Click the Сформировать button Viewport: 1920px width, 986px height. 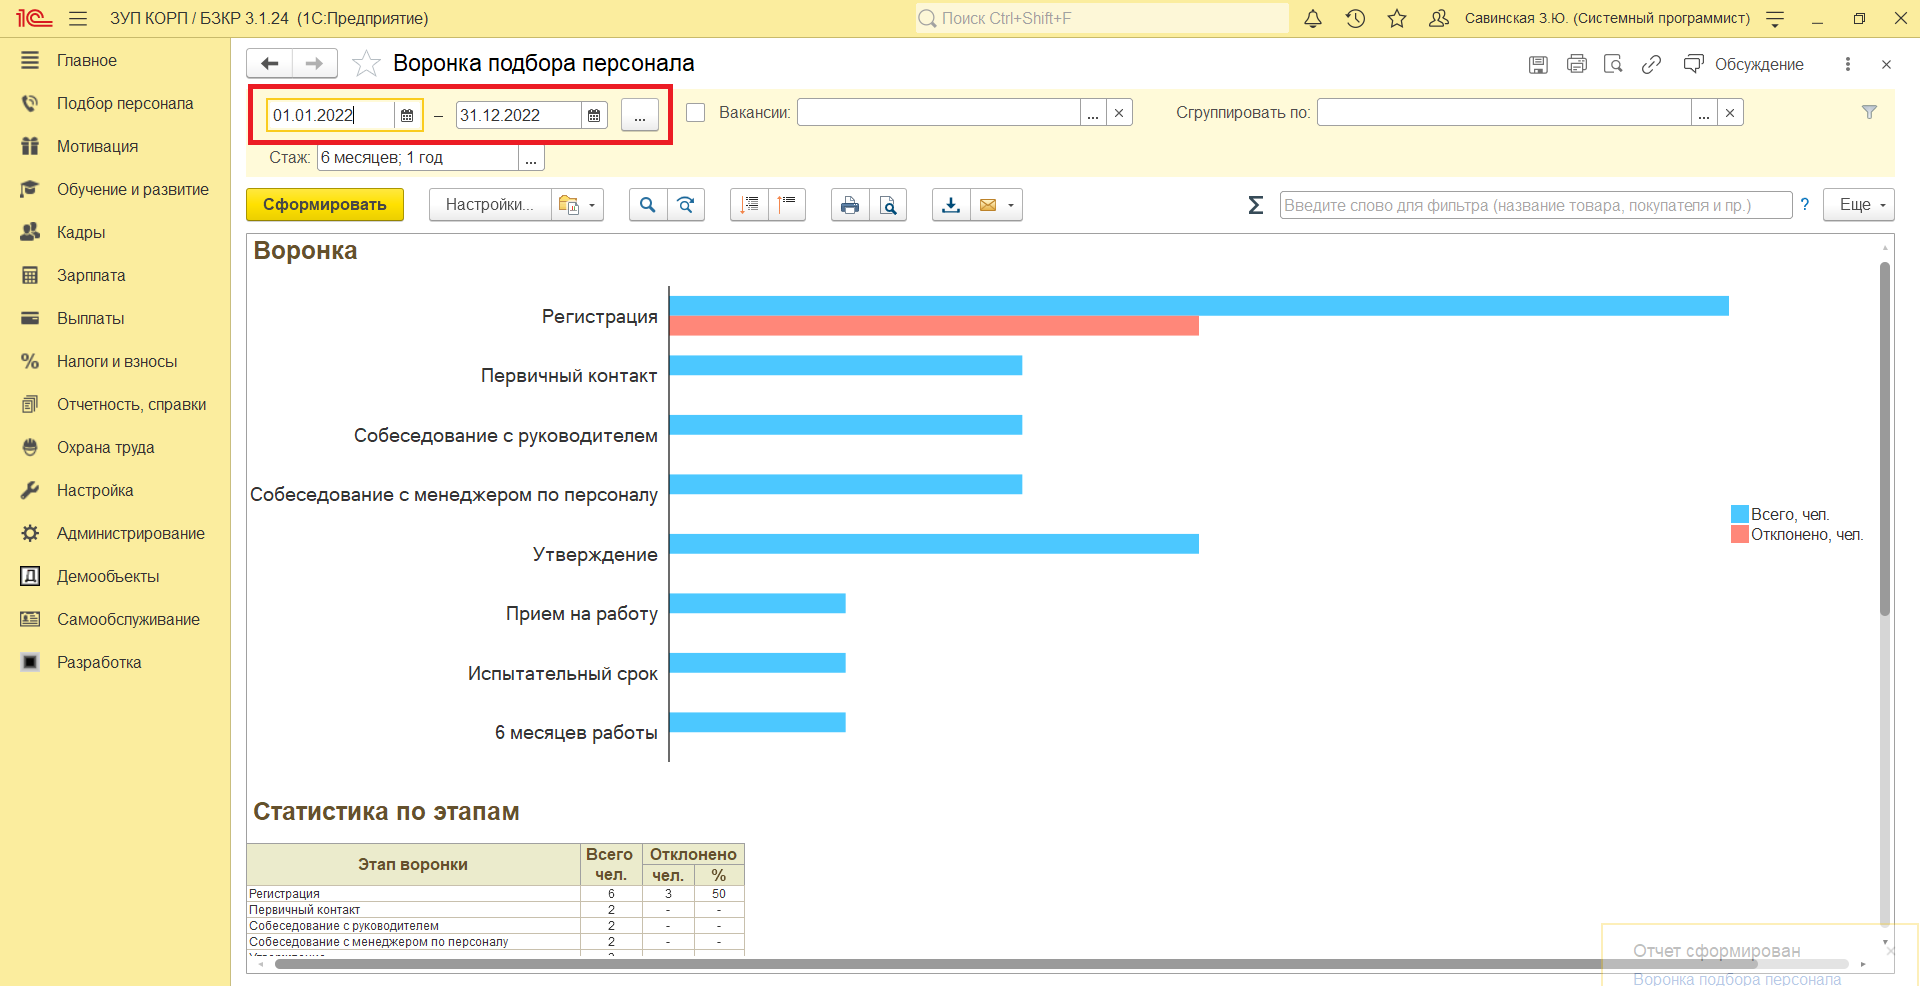click(x=325, y=205)
